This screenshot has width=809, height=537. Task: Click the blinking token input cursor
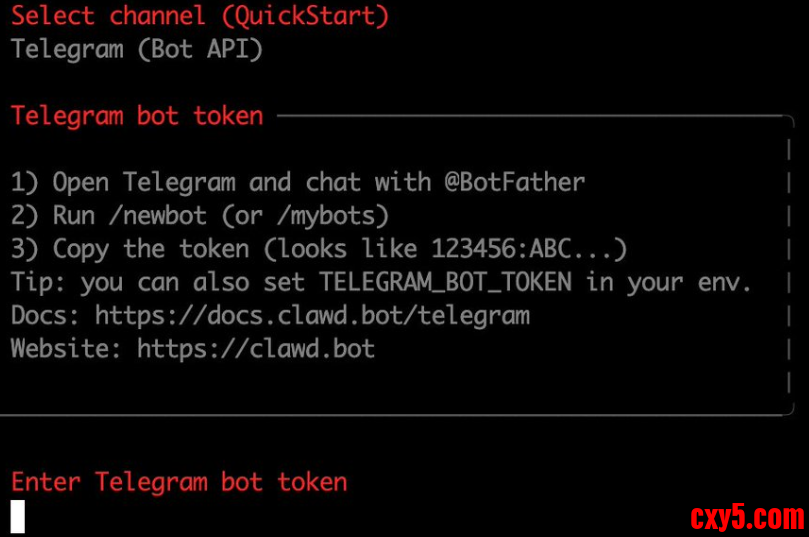(x=18, y=516)
